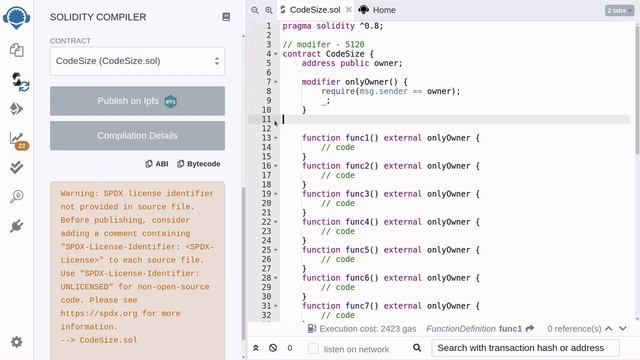Click the editor vertical scrollbar
Screen dimensions: 640x360
coord(637,90)
